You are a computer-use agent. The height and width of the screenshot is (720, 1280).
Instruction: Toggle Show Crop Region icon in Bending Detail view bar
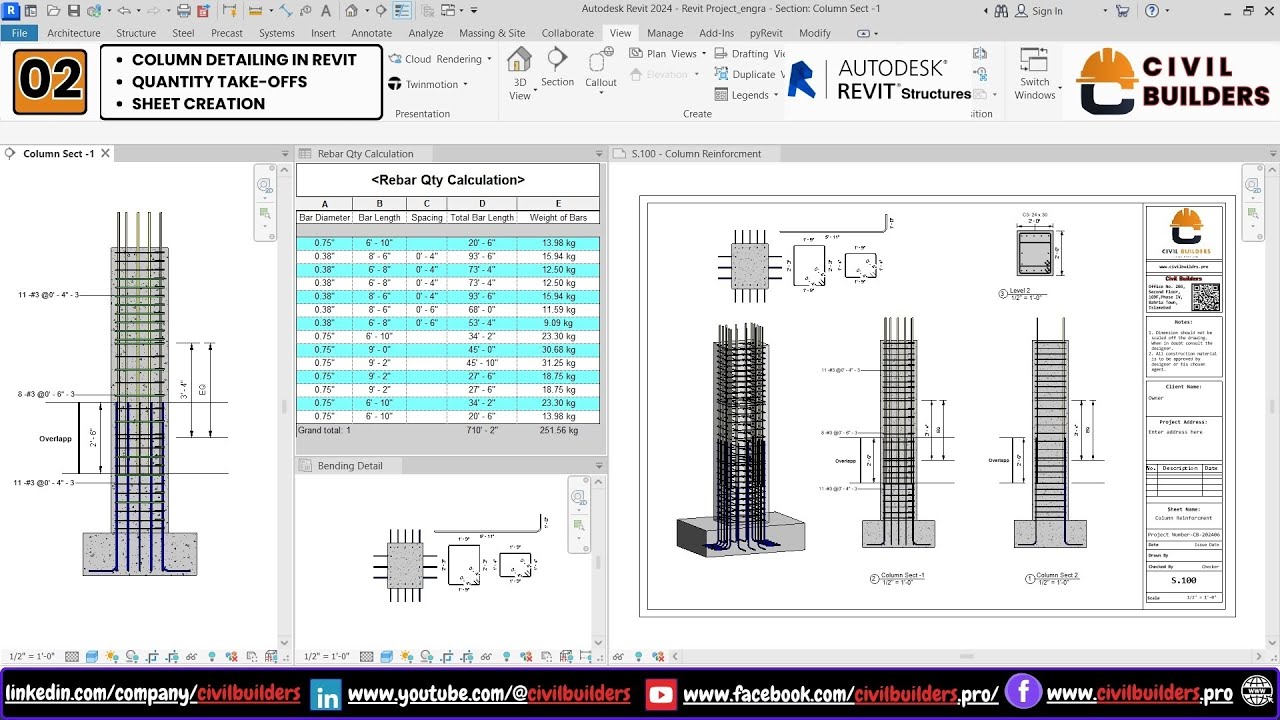click(466, 656)
